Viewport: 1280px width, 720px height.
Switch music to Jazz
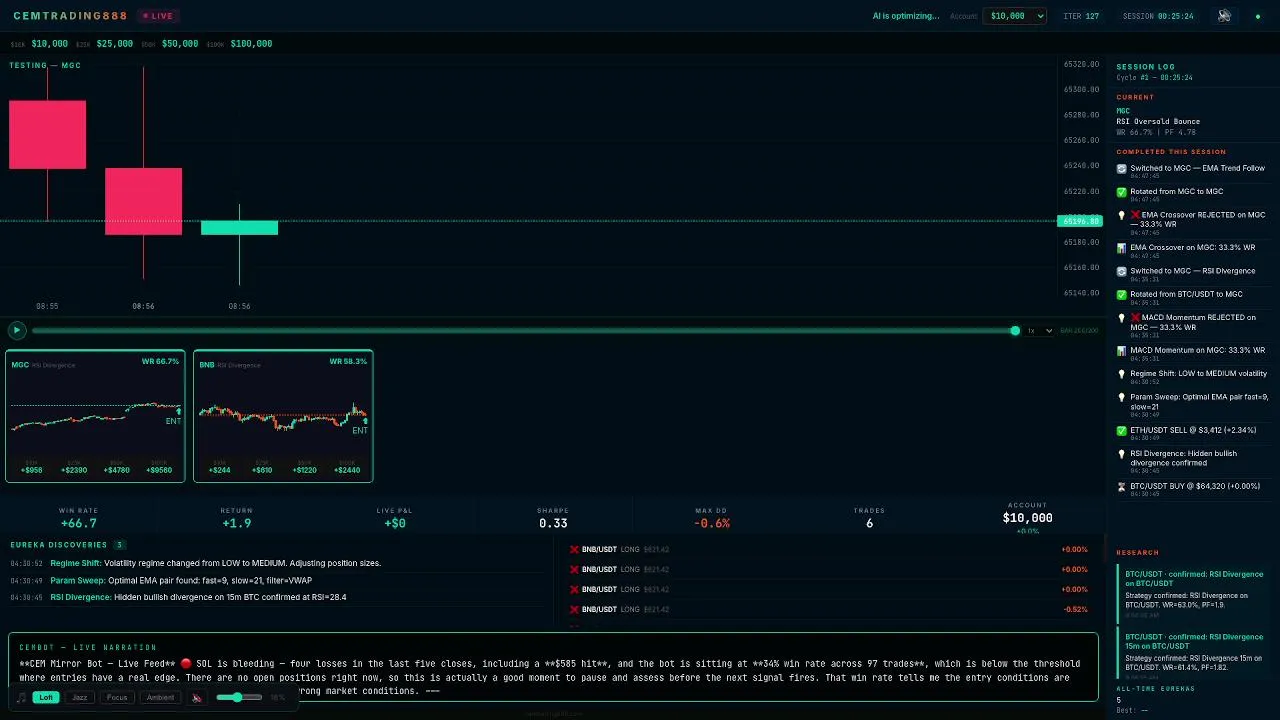tap(80, 697)
